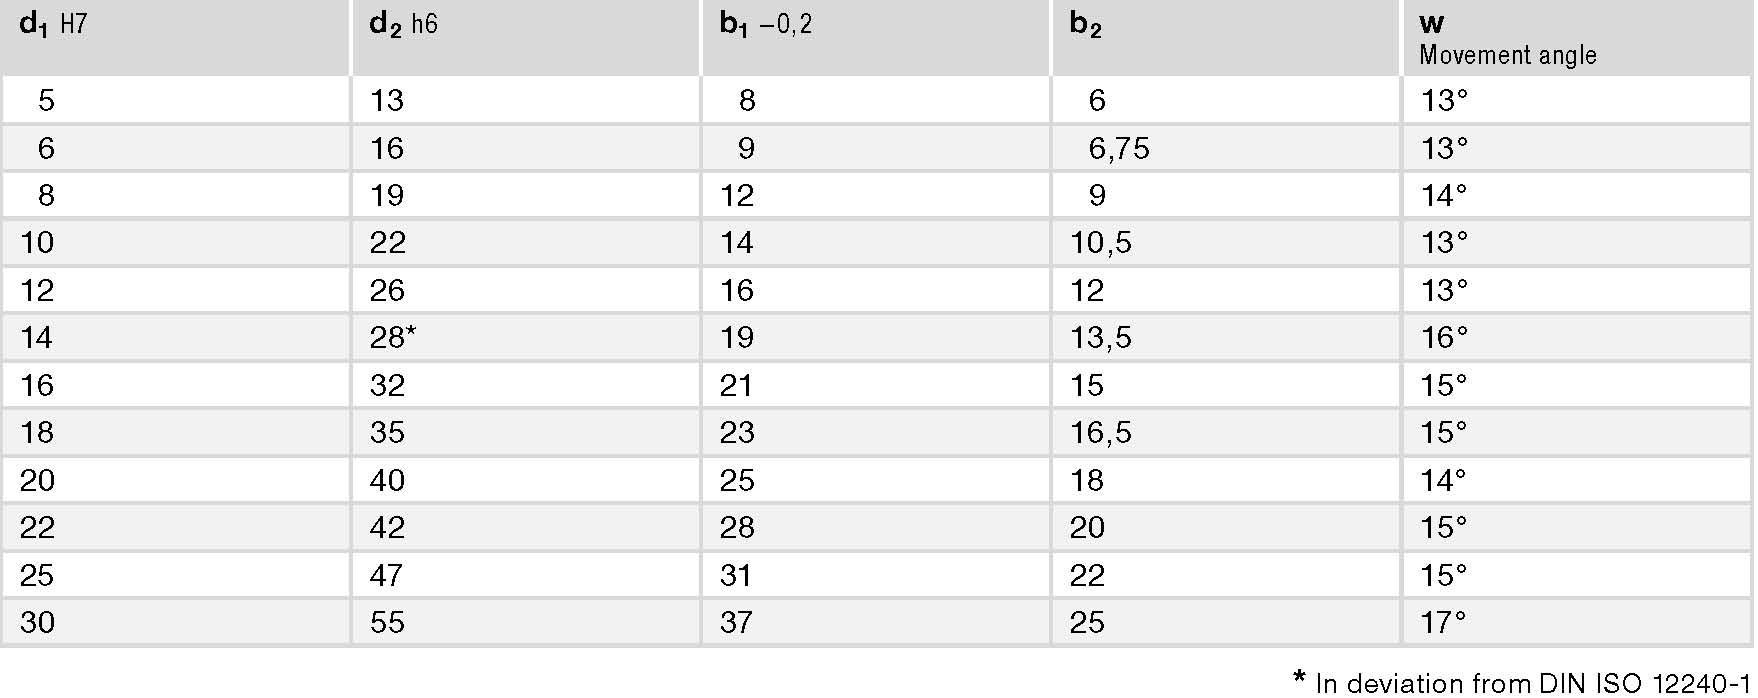The height and width of the screenshot is (698, 1758).
Task: Select the b1 cell with value 31
Action: (x=875, y=575)
